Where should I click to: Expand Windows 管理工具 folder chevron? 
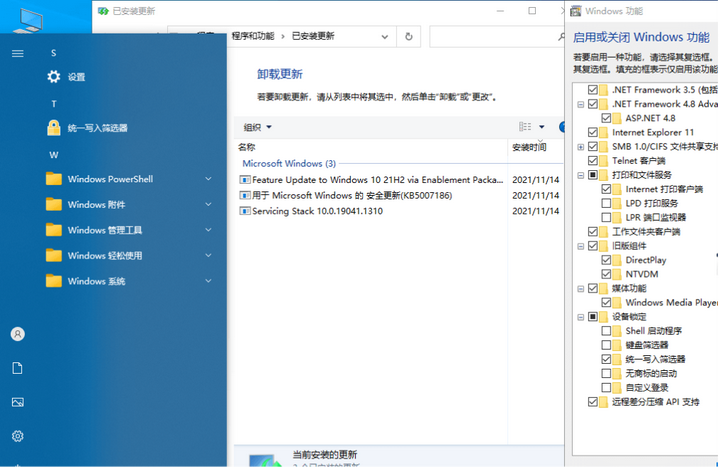coord(208,230)
